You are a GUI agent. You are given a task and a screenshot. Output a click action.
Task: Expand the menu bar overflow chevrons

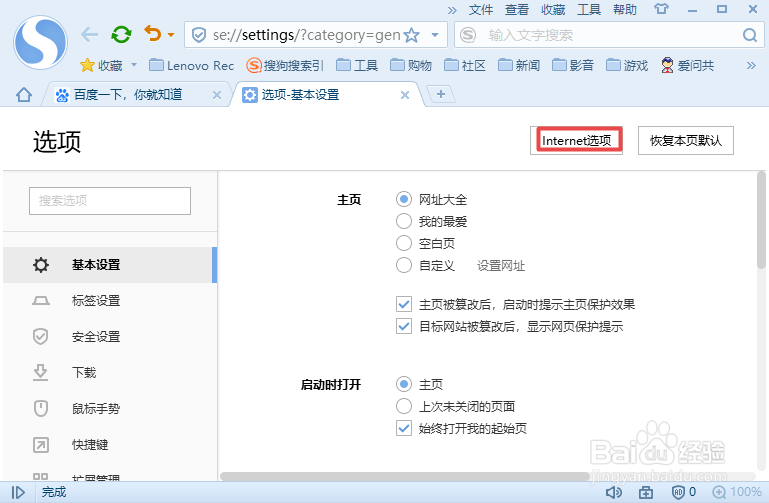pos(452,10)
